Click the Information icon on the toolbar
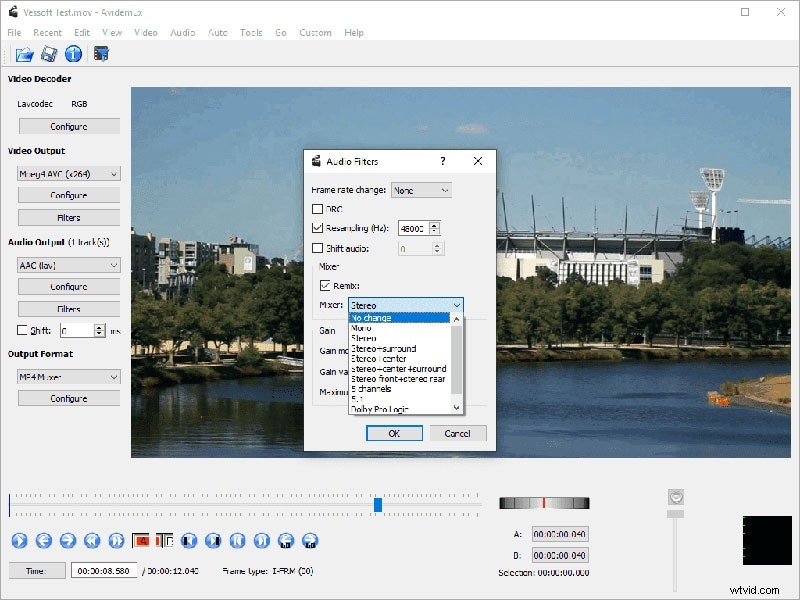The image size is (800, 600). point(73,54)
